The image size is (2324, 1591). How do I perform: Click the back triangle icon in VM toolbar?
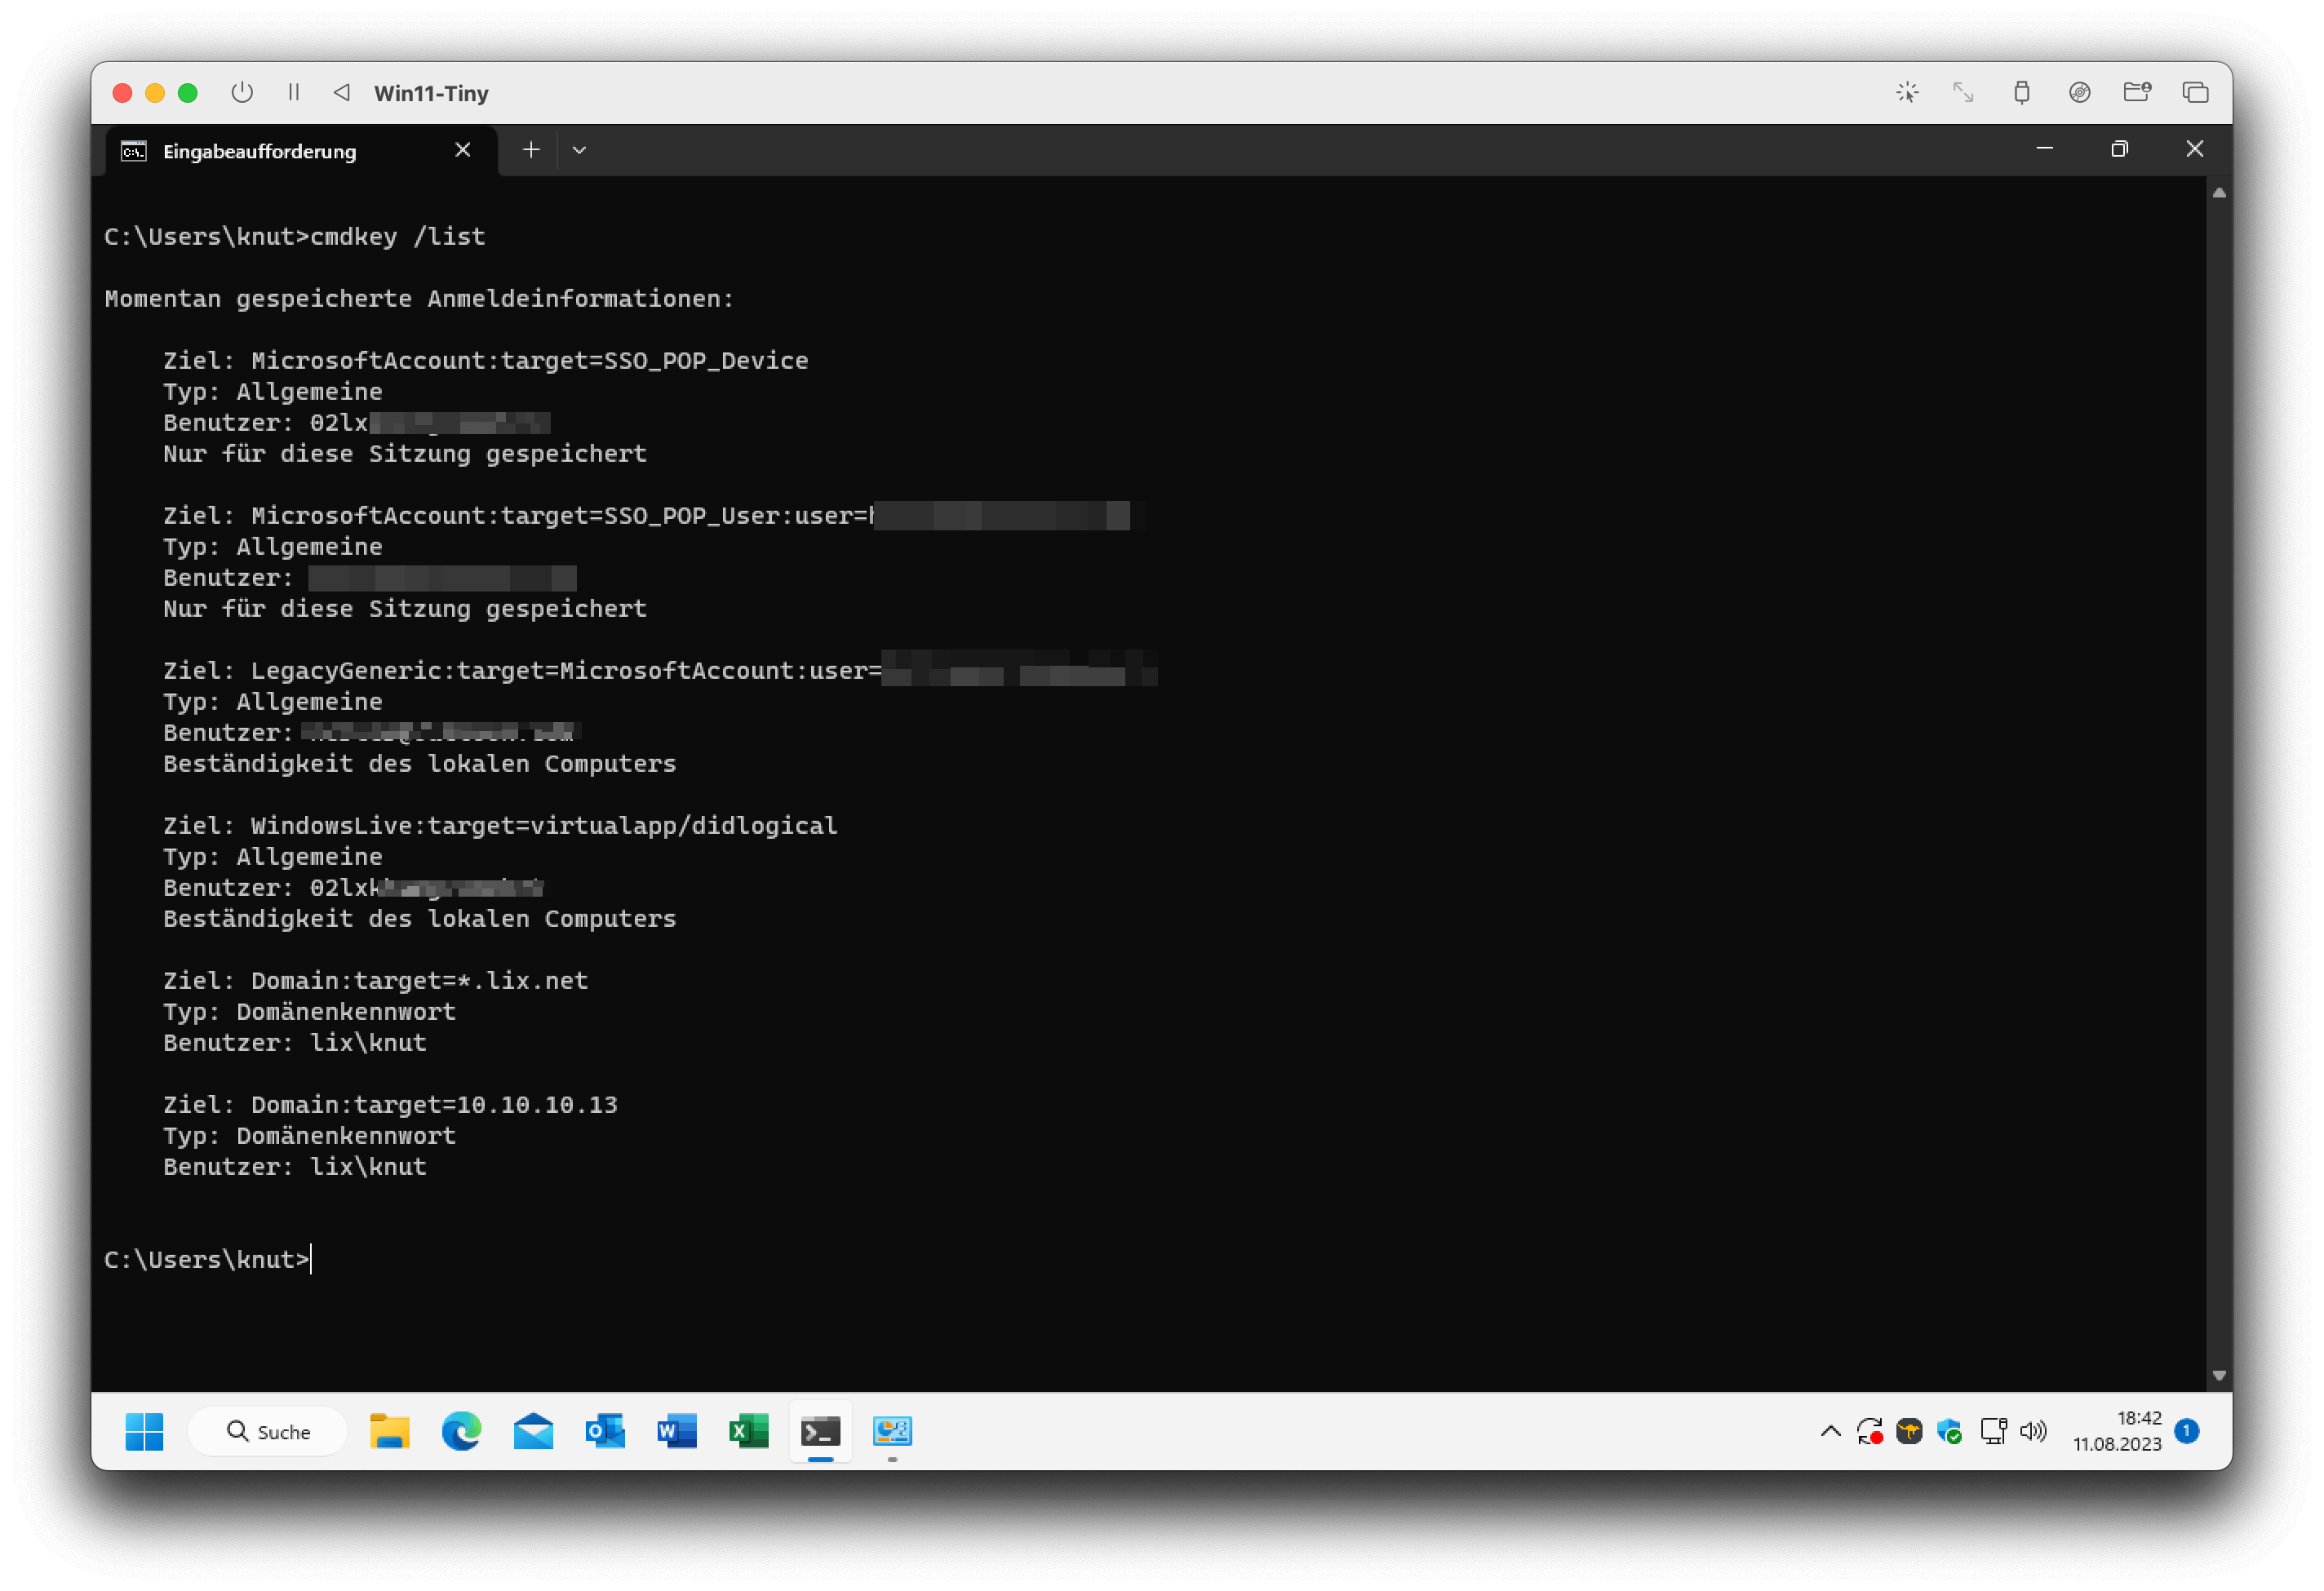[x=342, y=93]
